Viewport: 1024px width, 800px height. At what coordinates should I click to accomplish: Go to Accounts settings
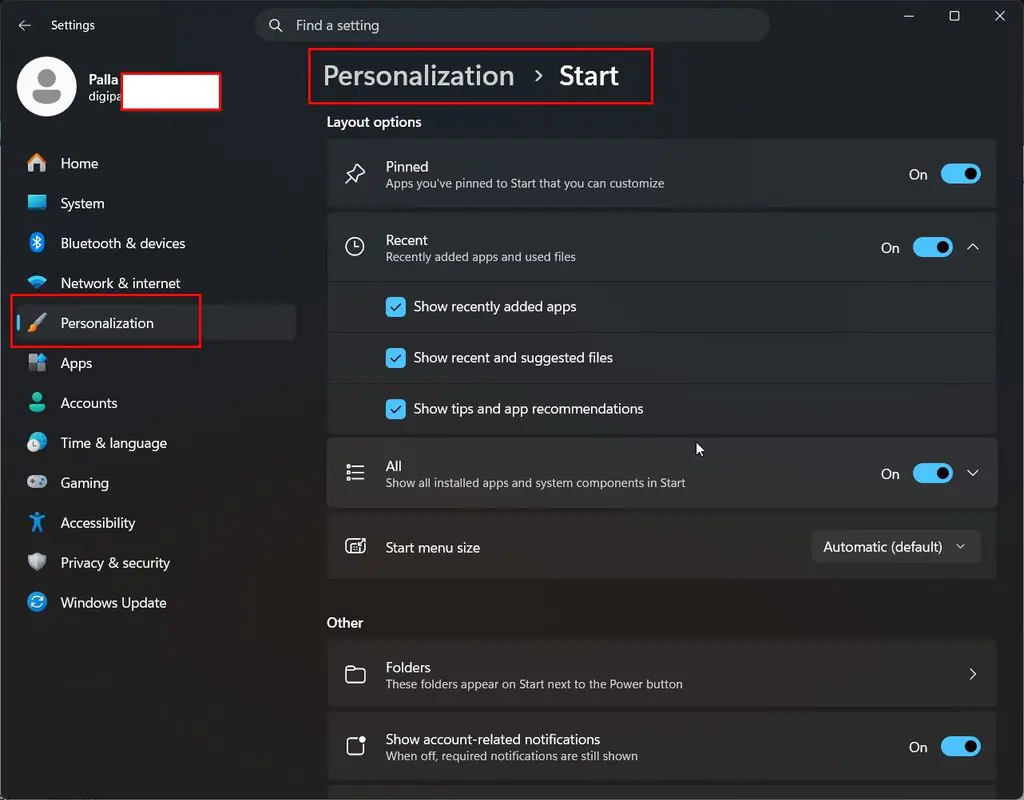coord(155,403)
